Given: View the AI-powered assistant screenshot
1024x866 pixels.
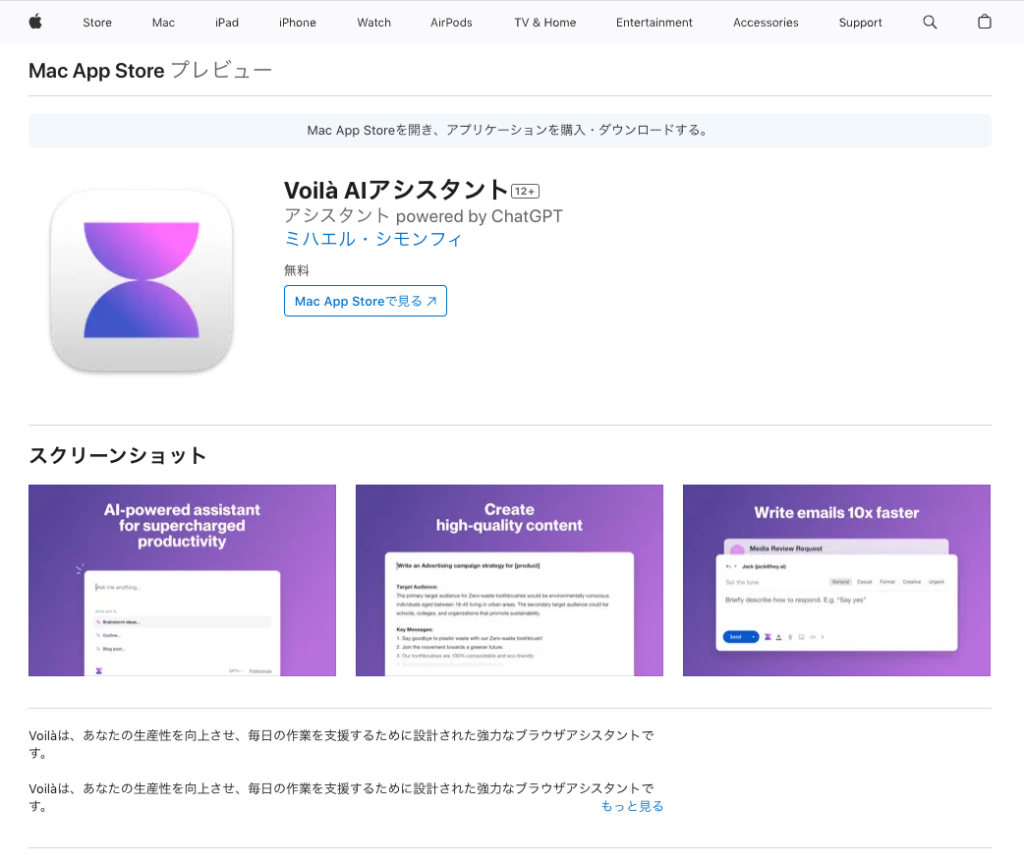Looking at the screenshot, I should [x=182, y=580].
